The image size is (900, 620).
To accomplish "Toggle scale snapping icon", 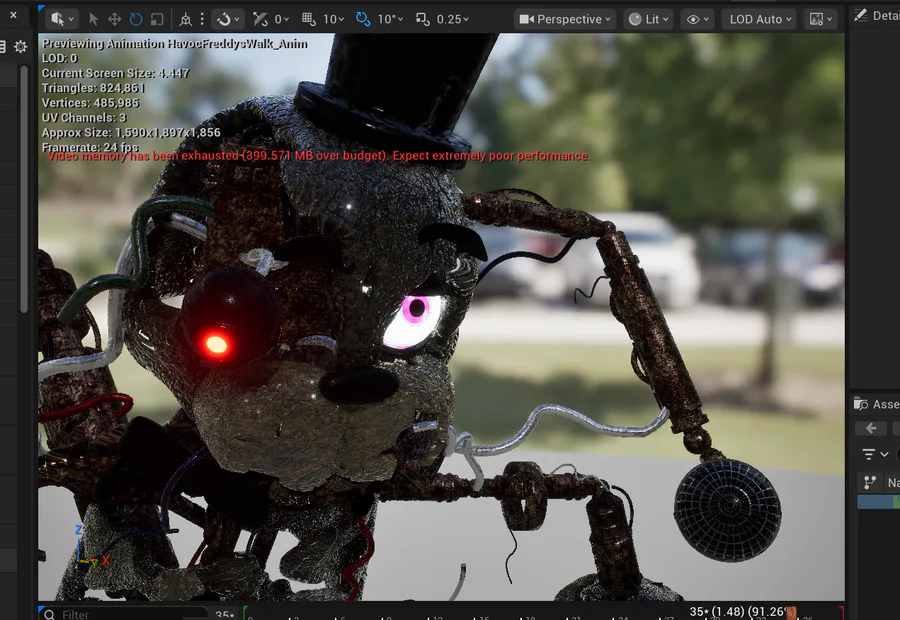I will (422, 20).
